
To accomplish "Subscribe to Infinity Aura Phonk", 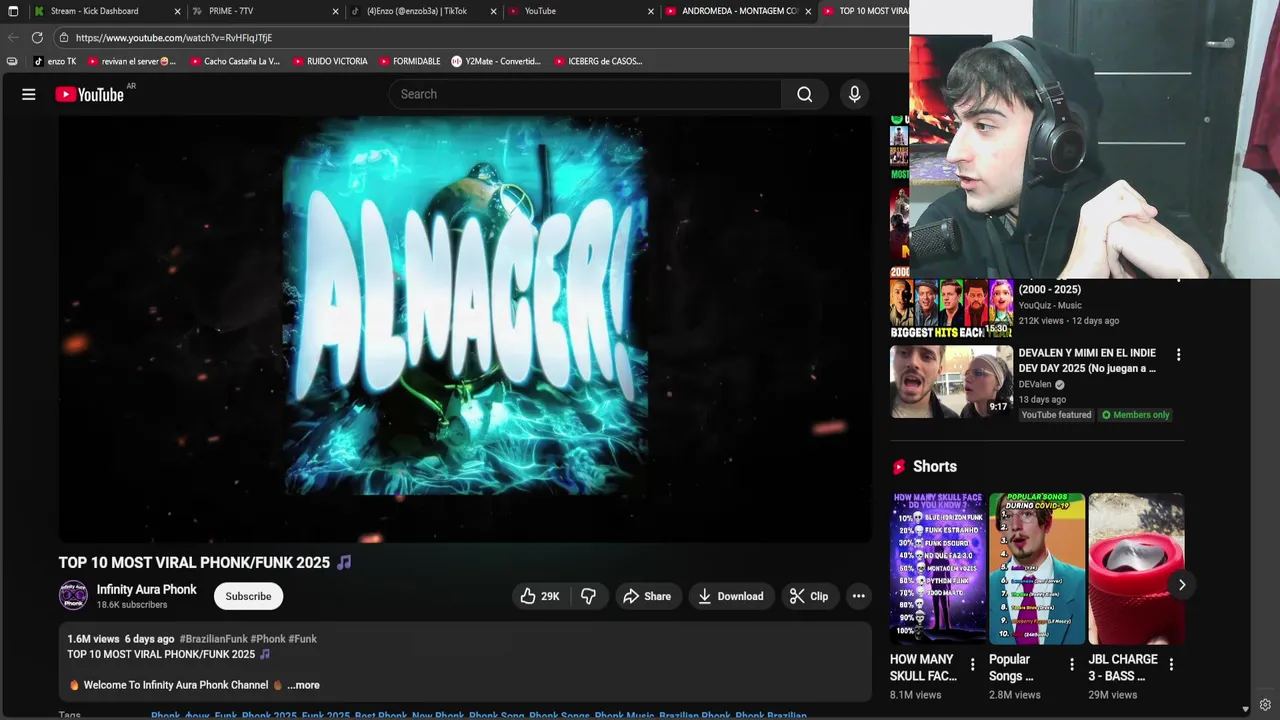I will pos(248,596).
